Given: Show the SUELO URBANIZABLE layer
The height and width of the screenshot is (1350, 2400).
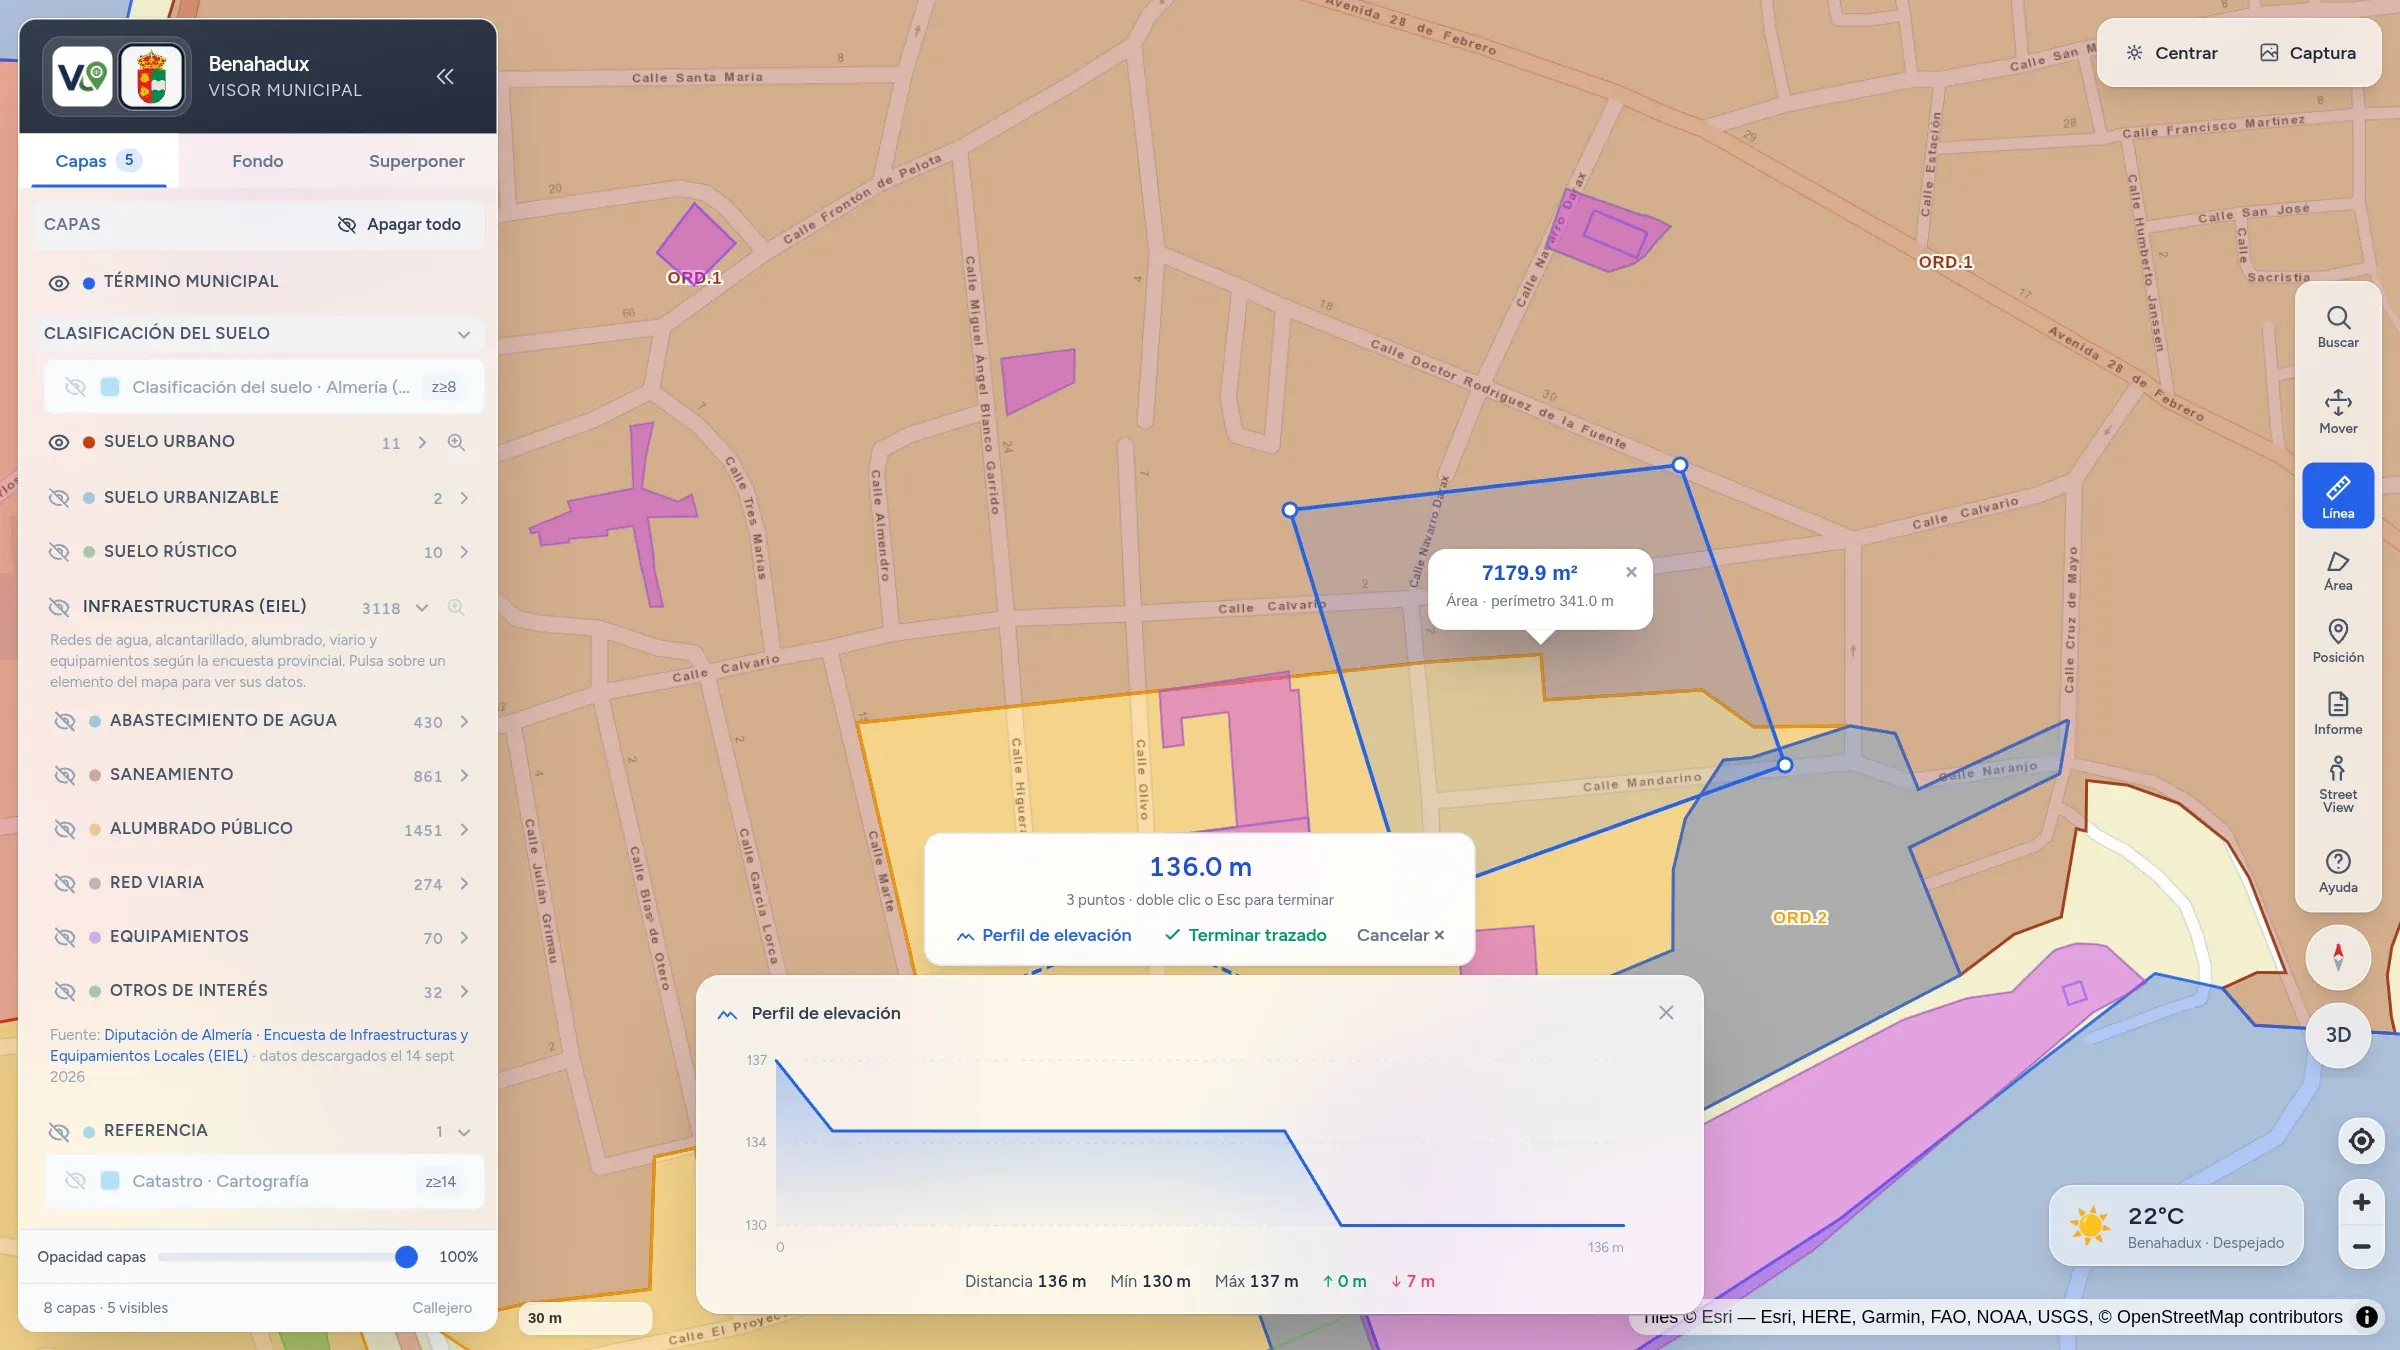Looking at the screenshot, I should [59, 498].
